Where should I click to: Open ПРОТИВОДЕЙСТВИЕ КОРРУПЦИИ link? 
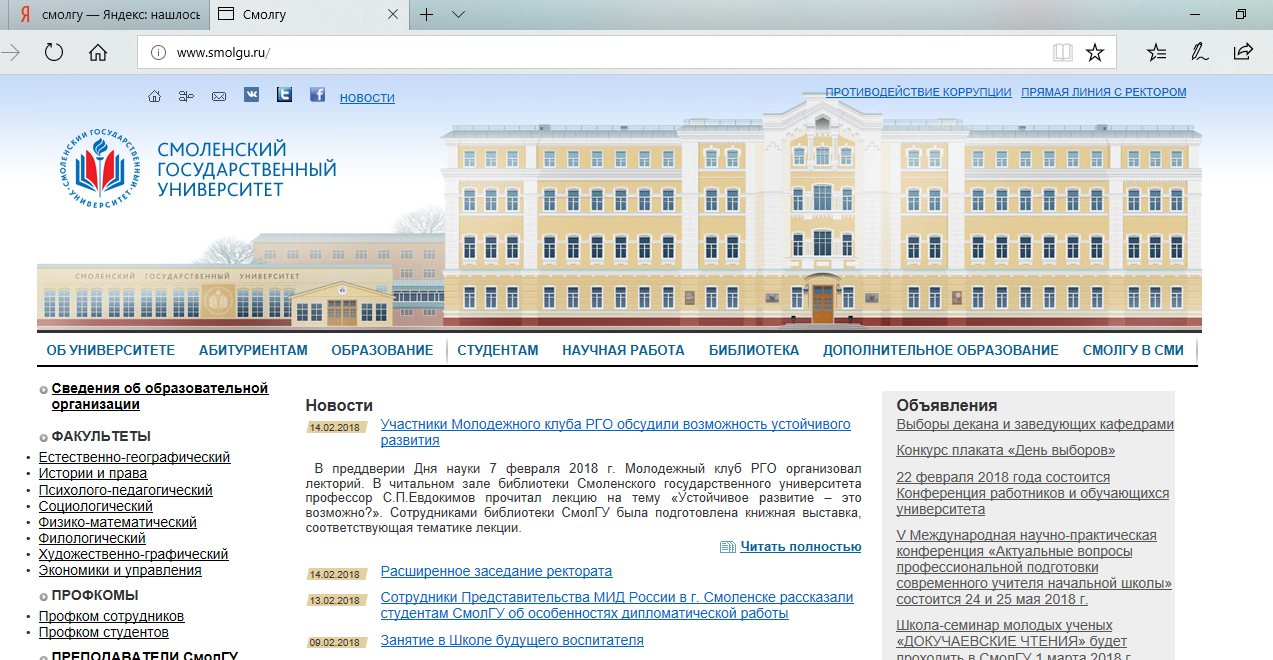(x=918, y=92)
